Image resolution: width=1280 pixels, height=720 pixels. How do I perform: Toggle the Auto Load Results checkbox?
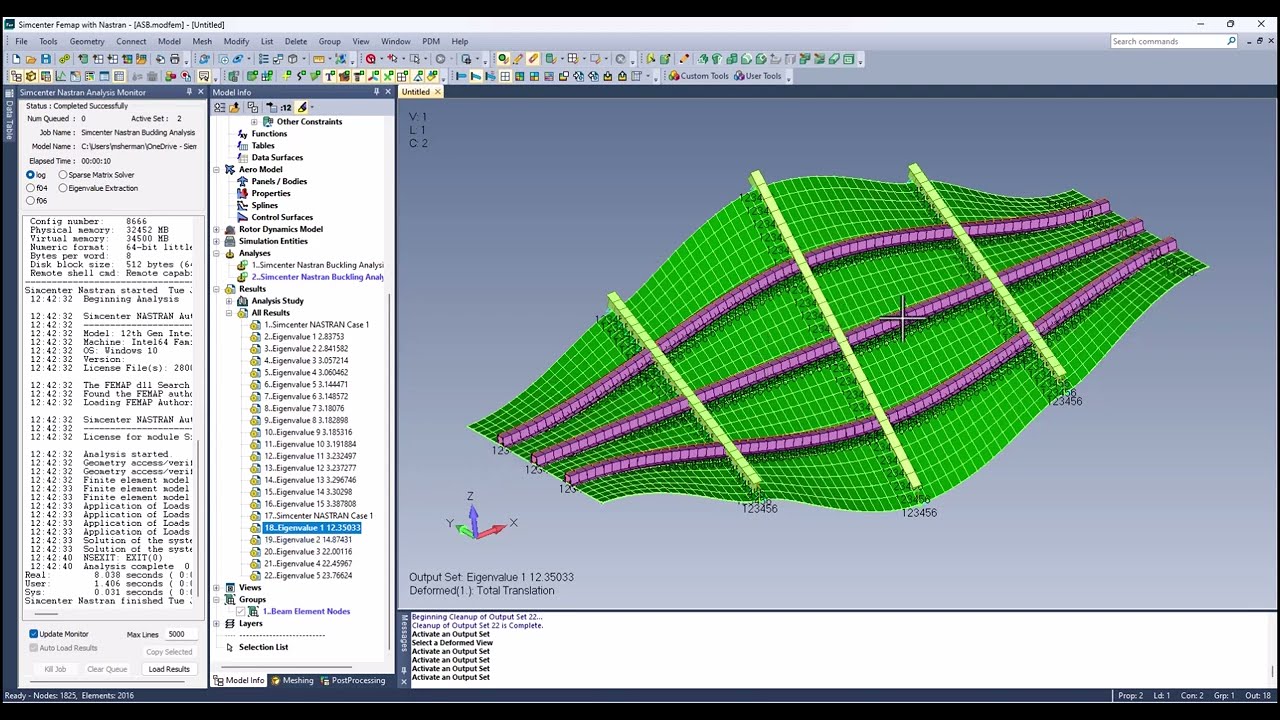tap(34, 648)
